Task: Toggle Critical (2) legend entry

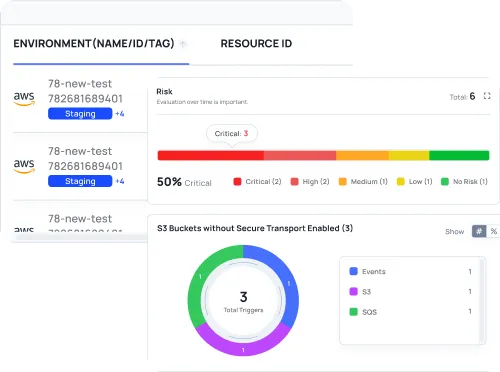Action: pyautogui.click(x=257, y=182)
